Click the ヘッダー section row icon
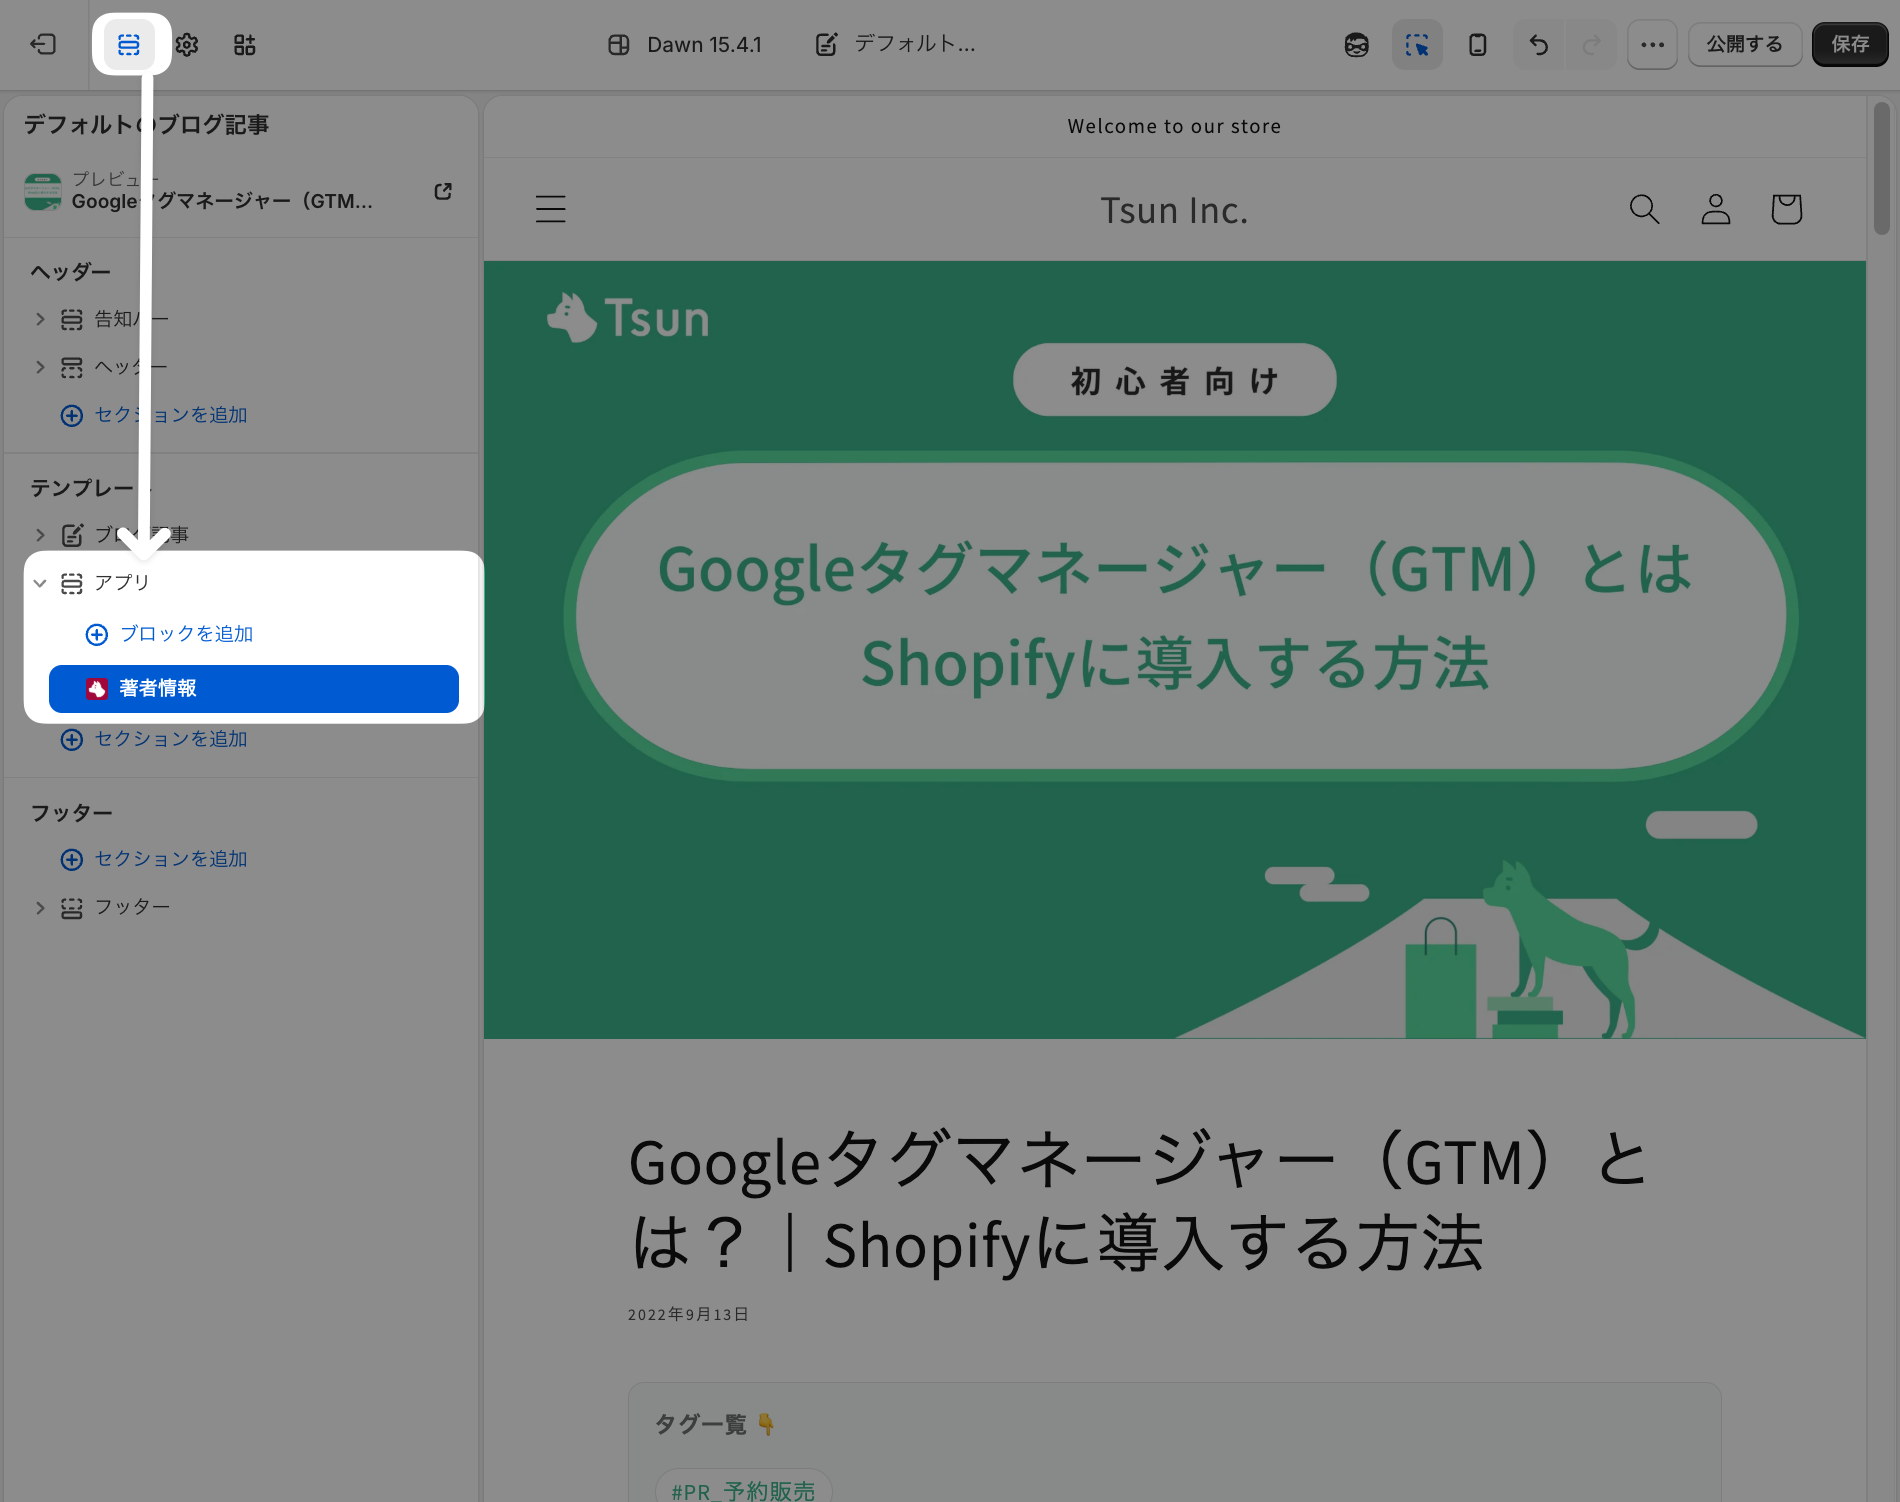This screenshot has width=1900, height=1502. (72, 367)
